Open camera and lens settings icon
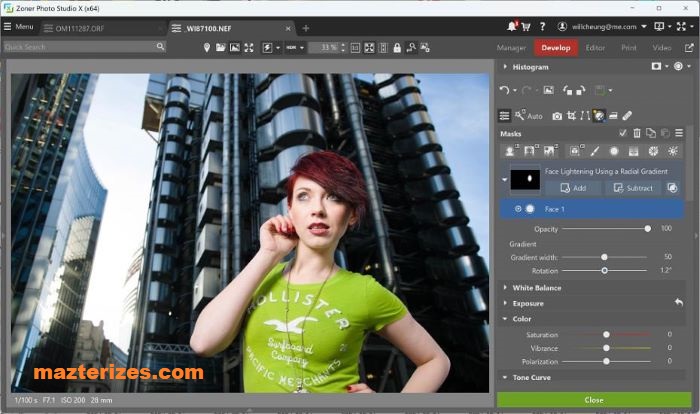The image size is (700, 414). (x=557, y=116)
